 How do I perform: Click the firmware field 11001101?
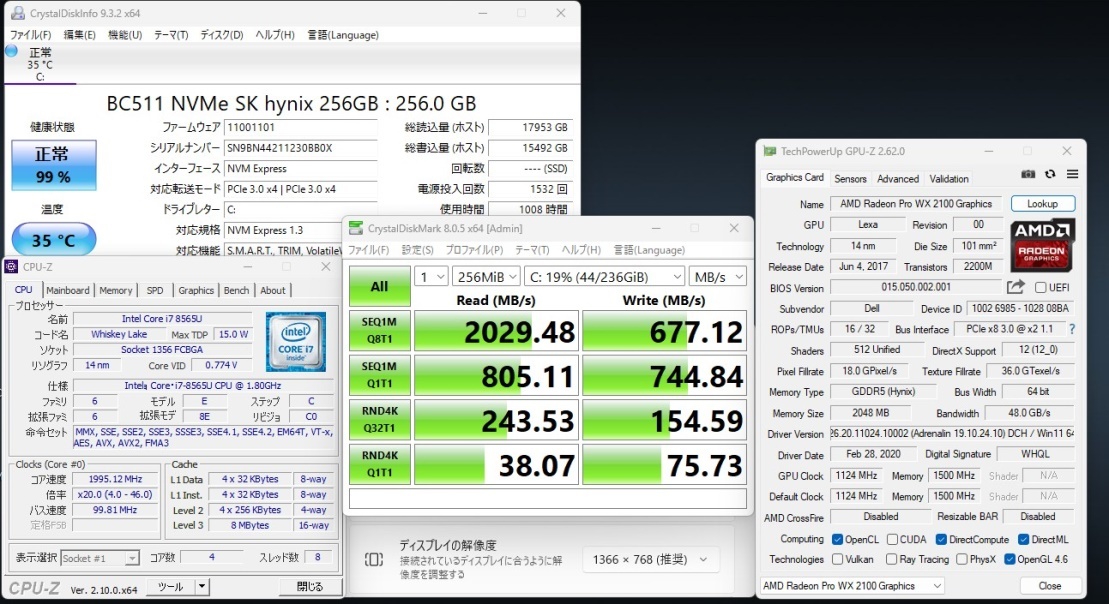point(301,127)
